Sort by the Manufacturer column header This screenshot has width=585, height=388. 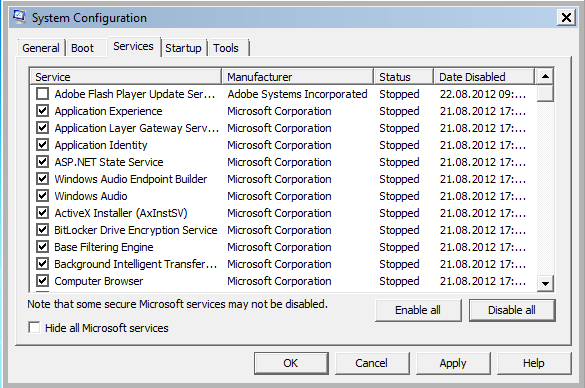point(297,77)
